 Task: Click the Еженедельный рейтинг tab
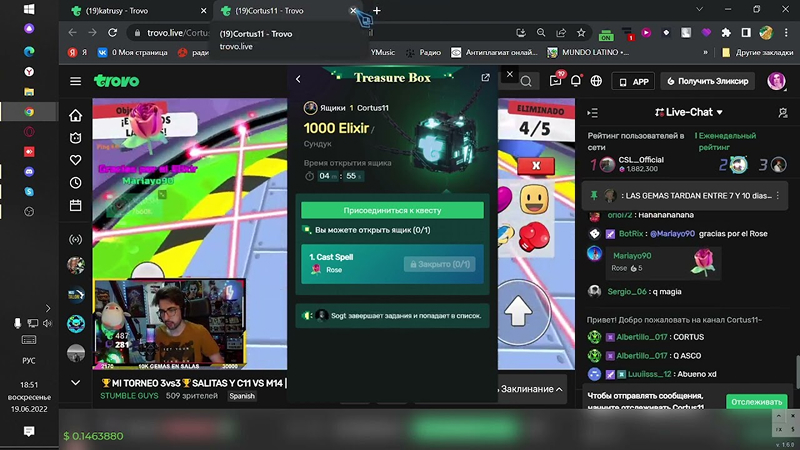tap(727, 141)
